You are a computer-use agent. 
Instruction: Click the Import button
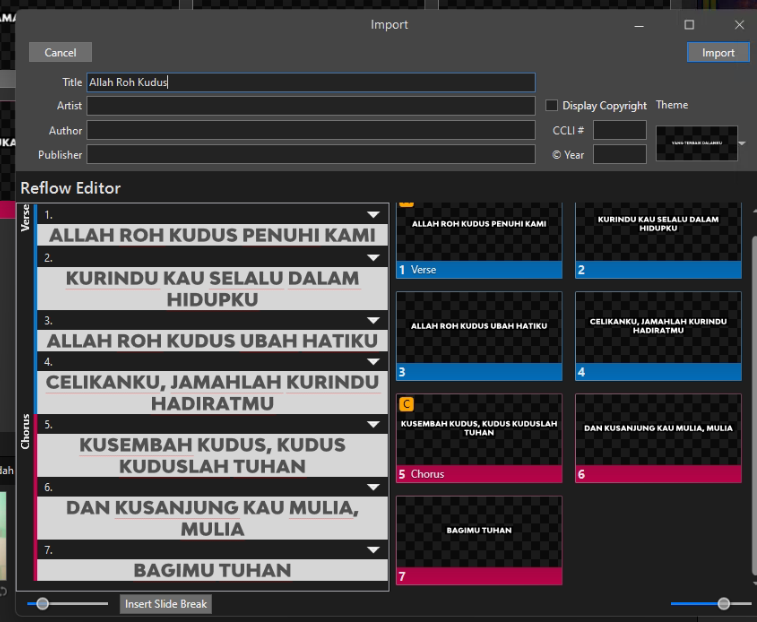click(x=718, y=53)
